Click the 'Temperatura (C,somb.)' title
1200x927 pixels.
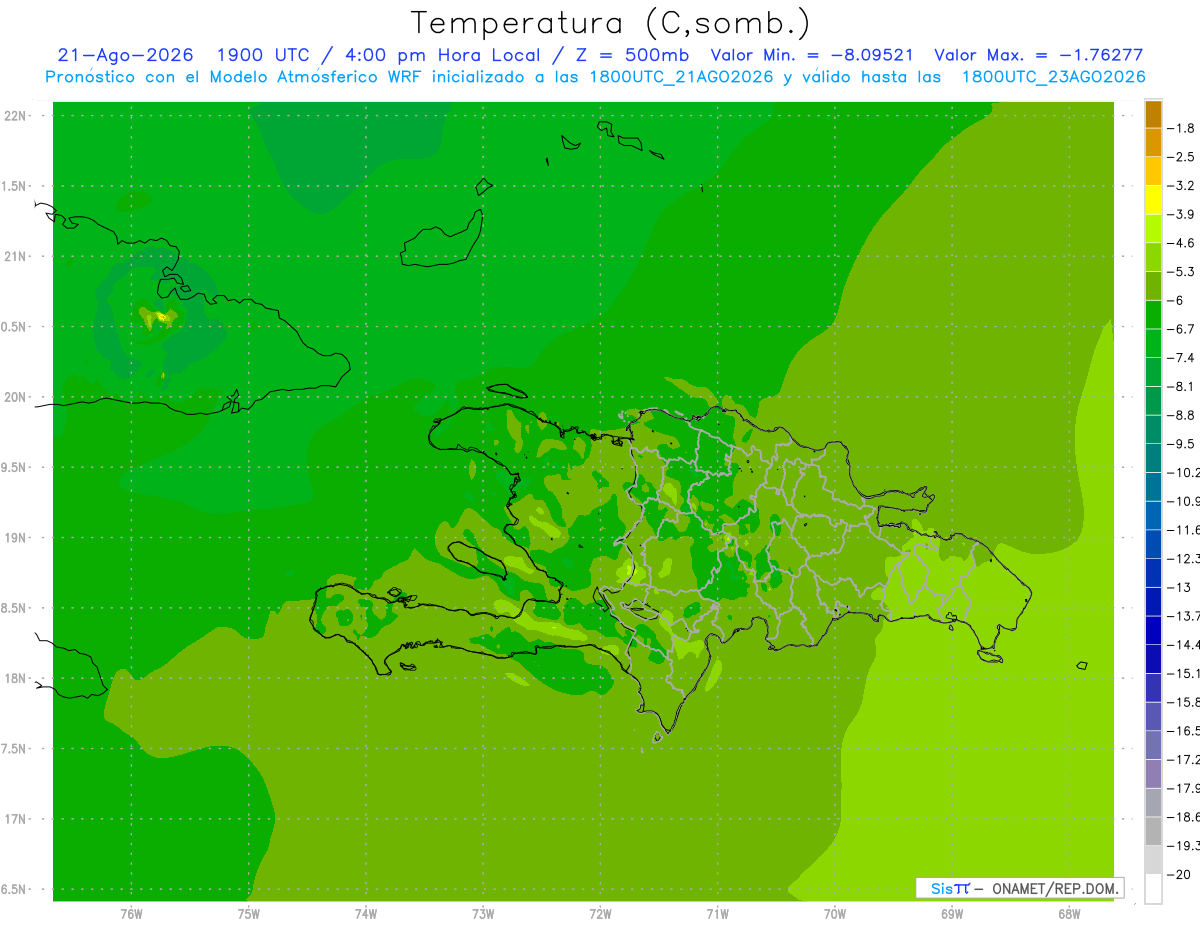tap(610, 23)
